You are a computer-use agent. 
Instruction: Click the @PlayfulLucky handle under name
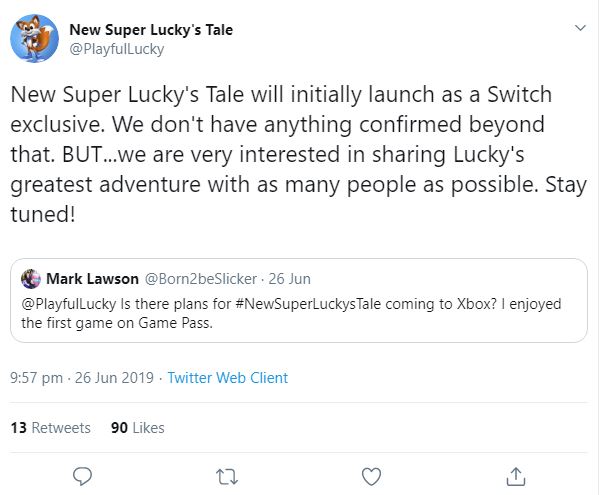(117, 48)
